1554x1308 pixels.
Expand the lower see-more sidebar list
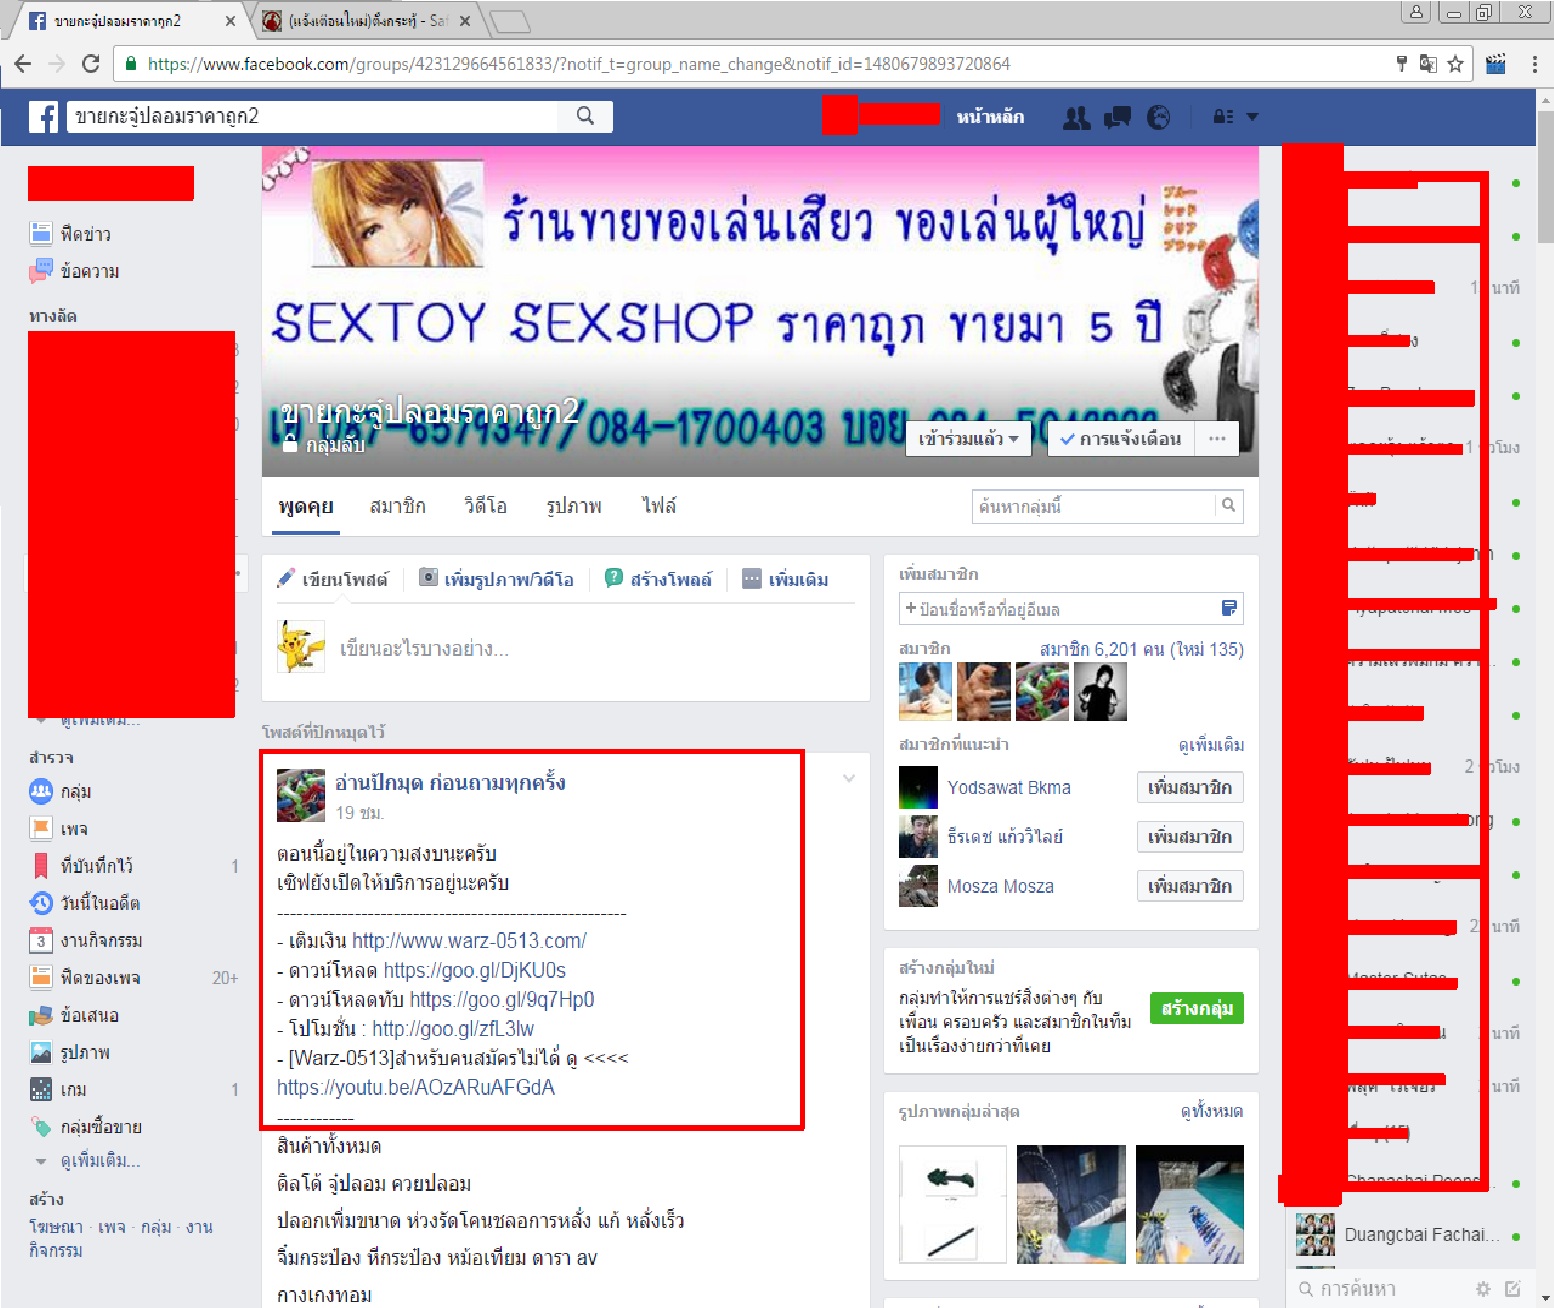pyautogui.click(x=98, y=1161)
